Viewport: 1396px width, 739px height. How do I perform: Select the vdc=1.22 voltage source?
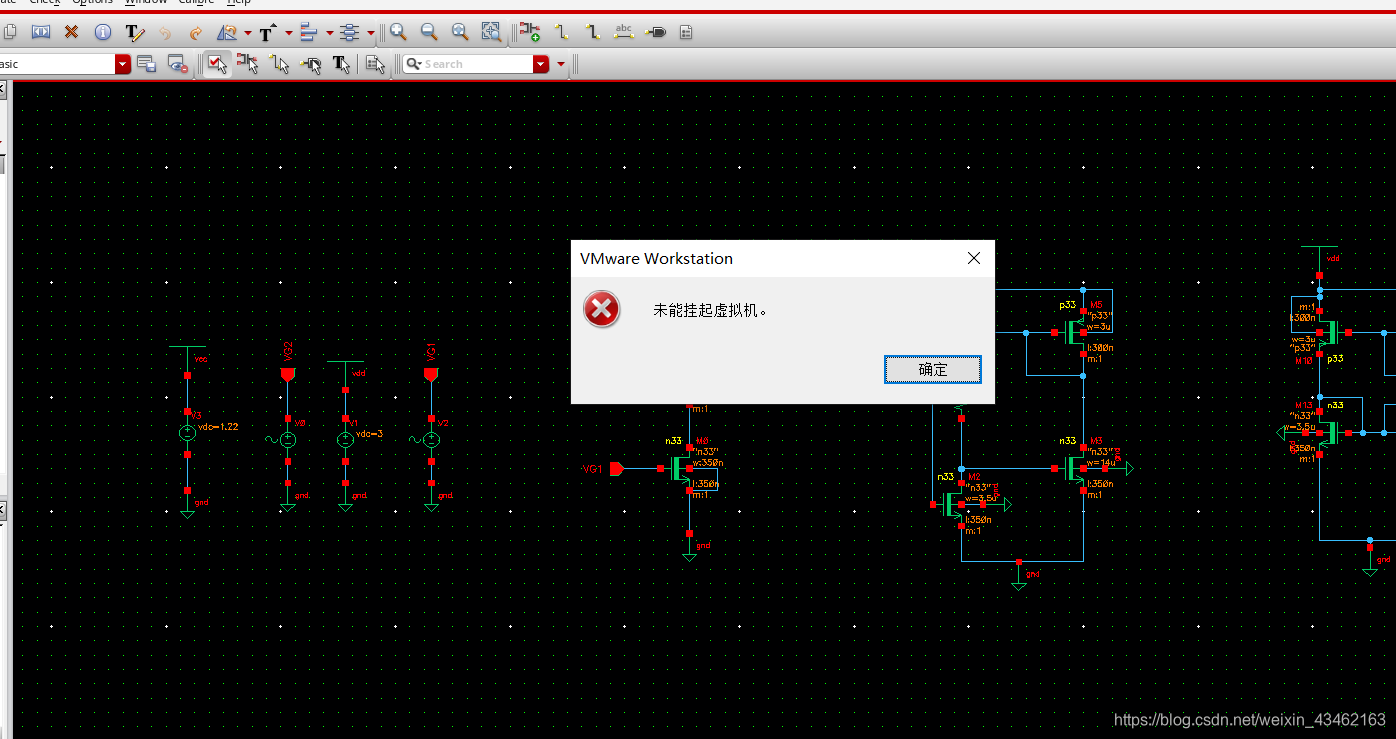point(187,433)
